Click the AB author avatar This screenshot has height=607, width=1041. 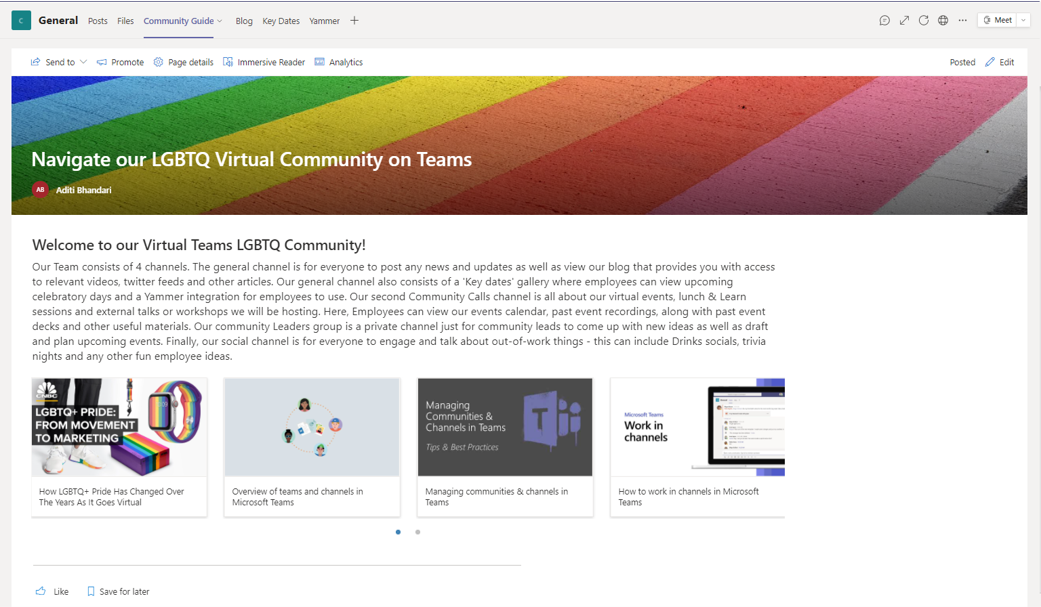click(40, 190)
